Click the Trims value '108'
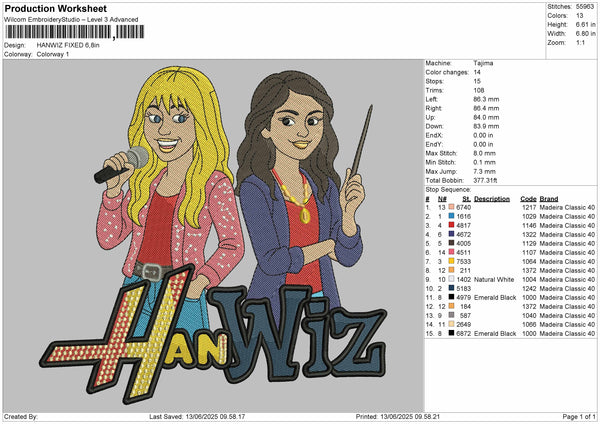The width and height of the screenshot is (600, 424). click(479, 90)
